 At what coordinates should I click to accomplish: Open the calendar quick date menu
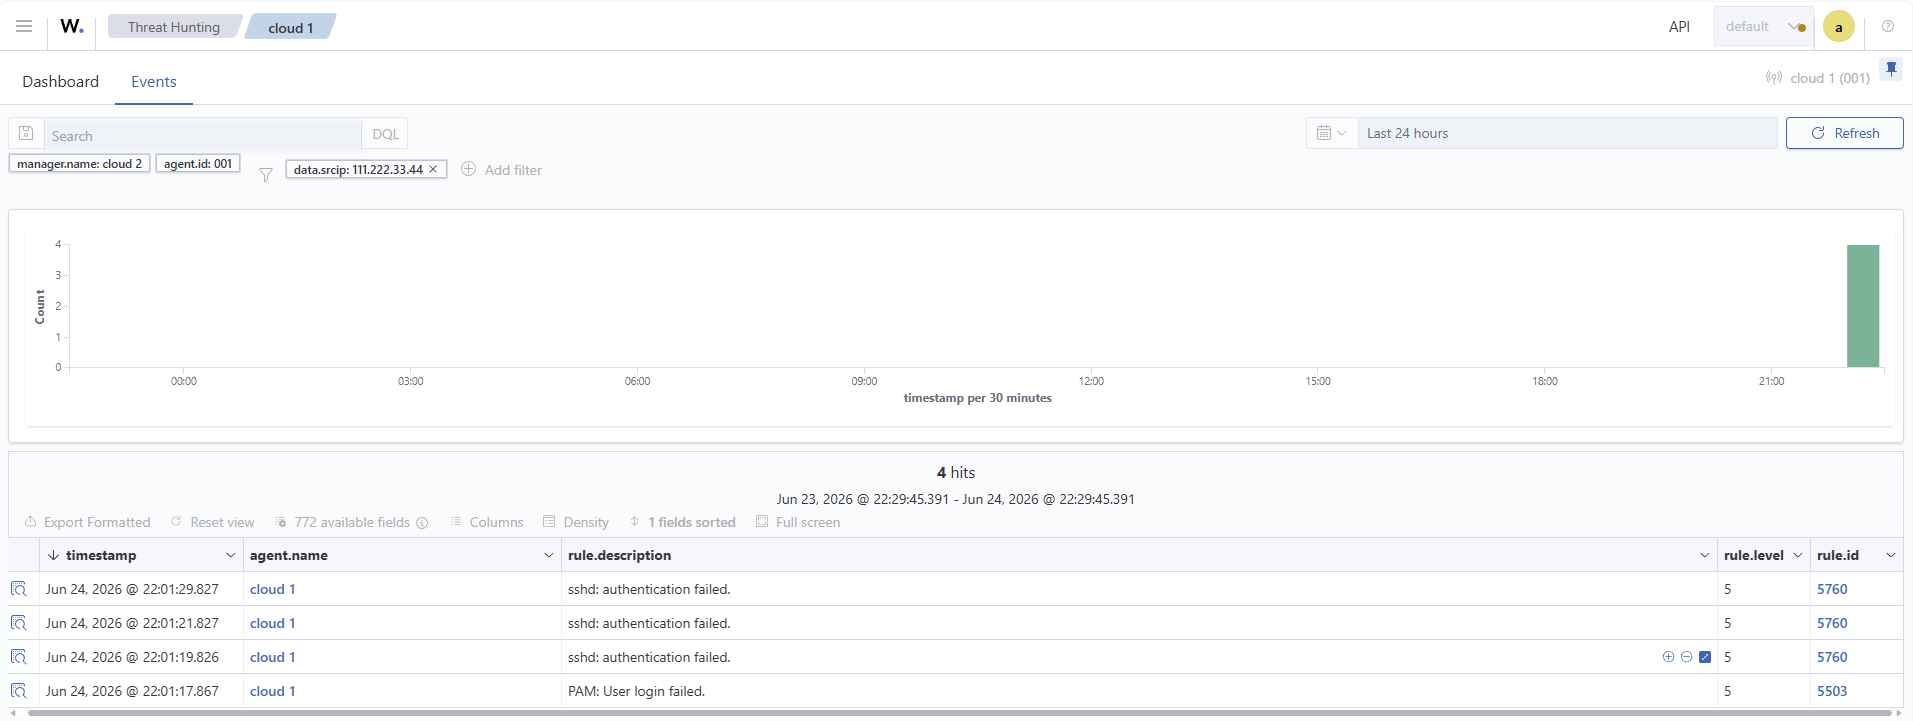pos(1332,133)
